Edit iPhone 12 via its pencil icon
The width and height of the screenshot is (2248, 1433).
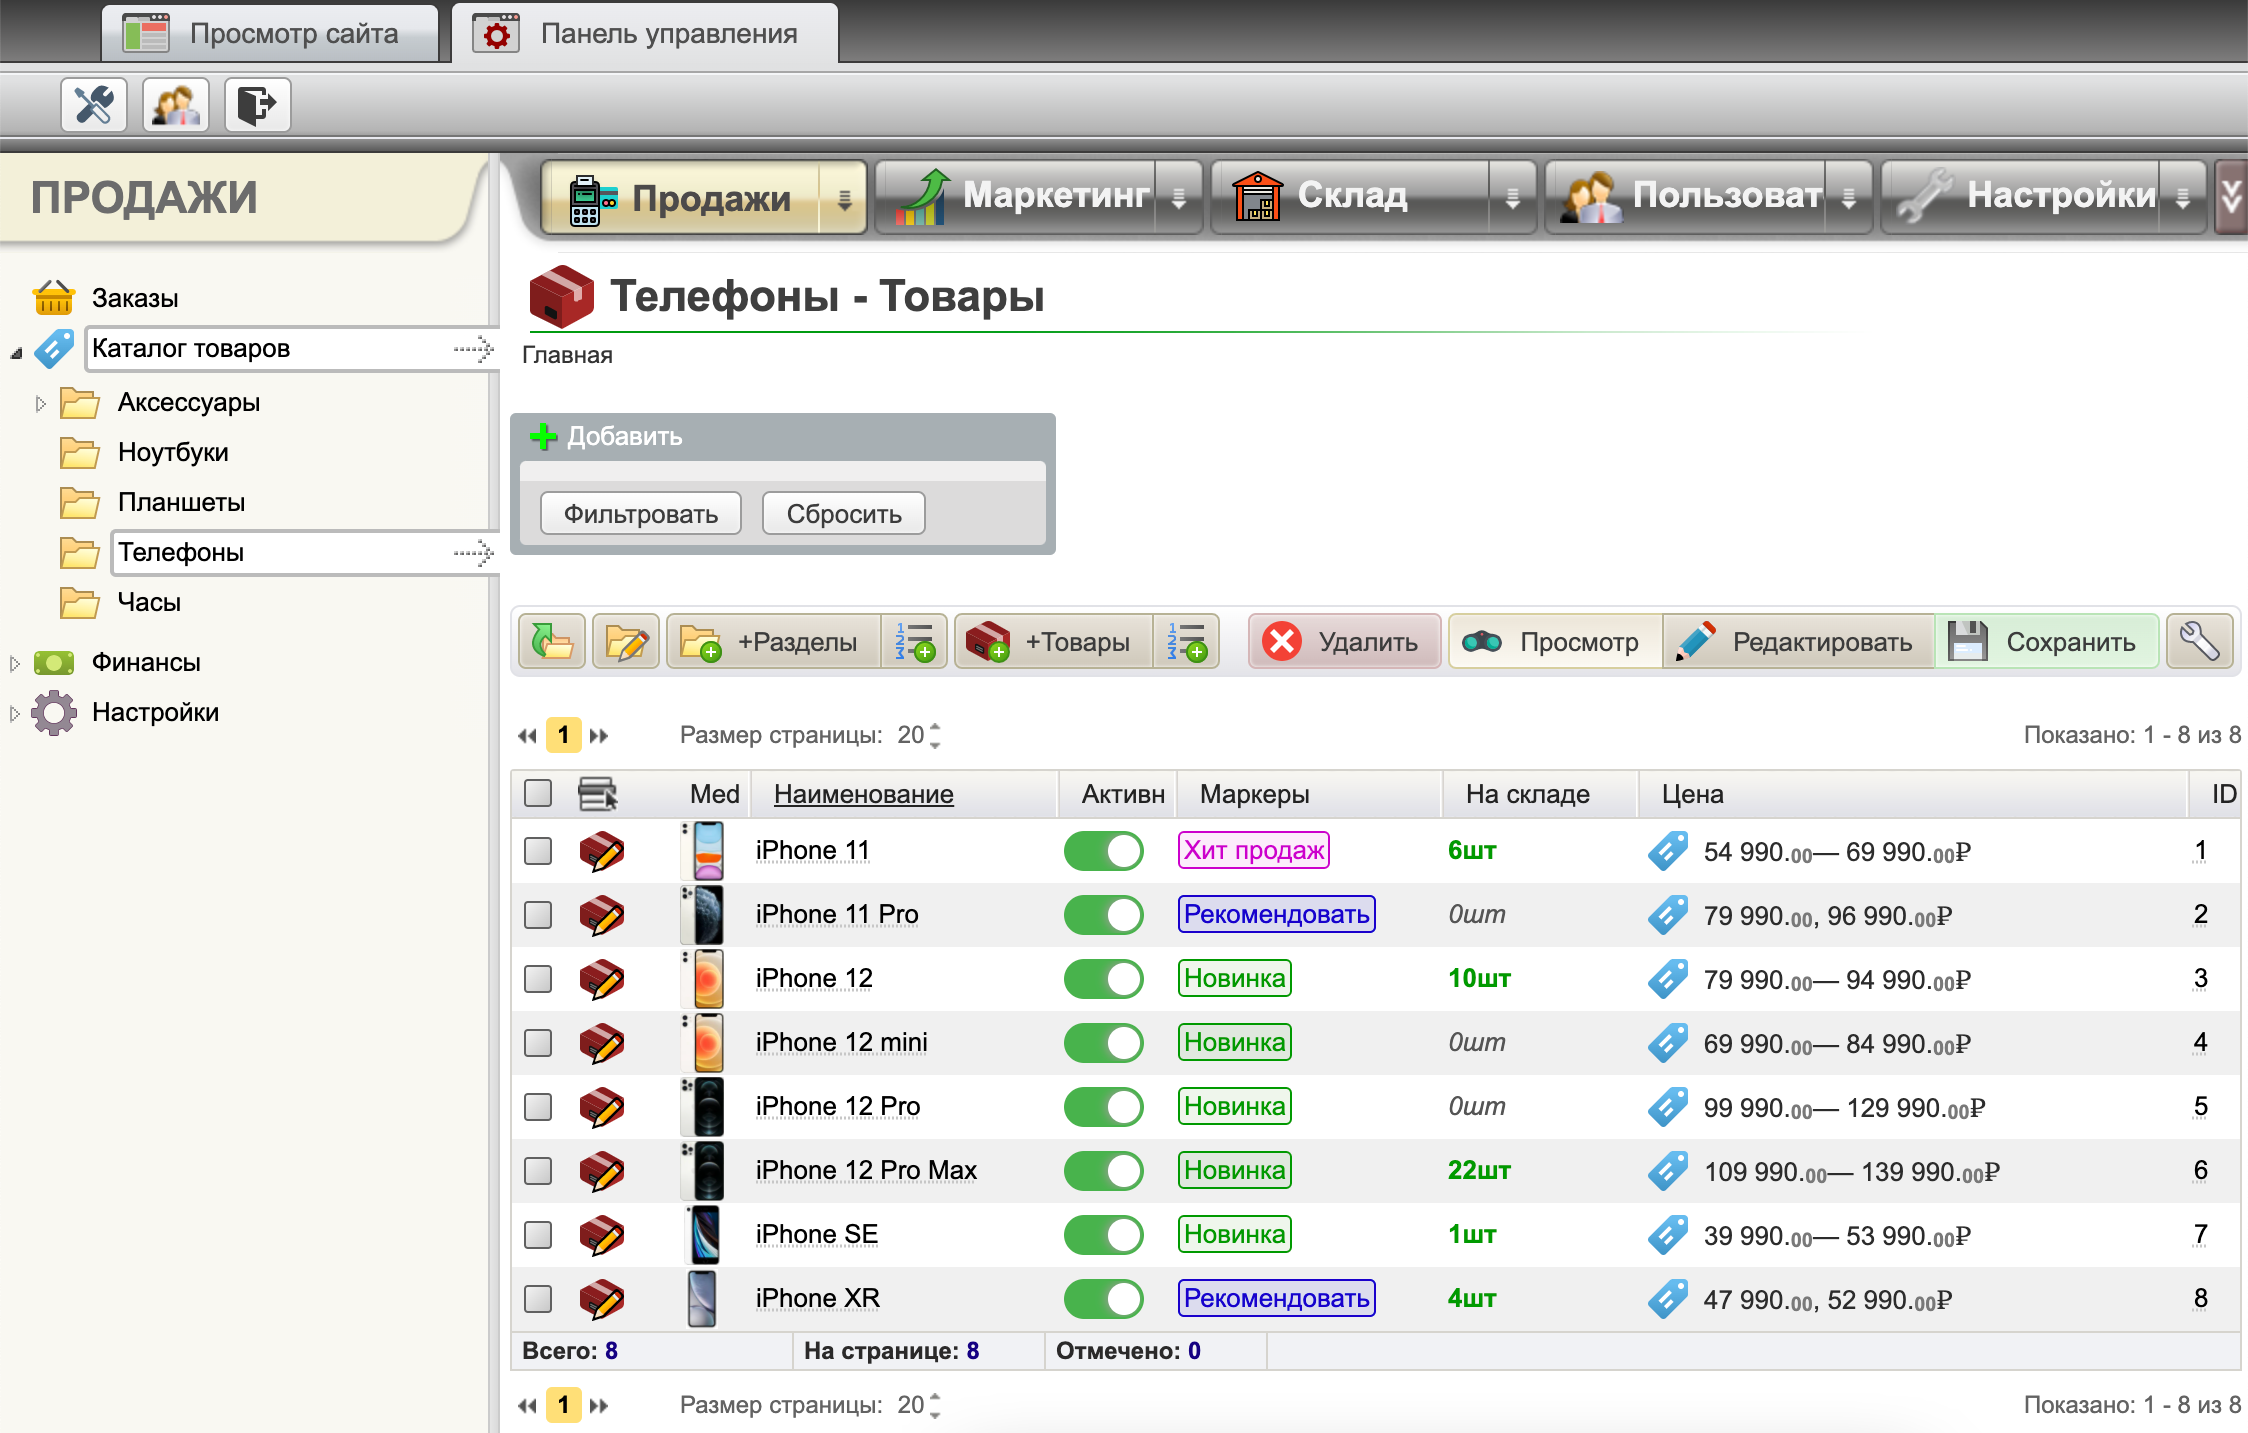[x=602, y=979]
